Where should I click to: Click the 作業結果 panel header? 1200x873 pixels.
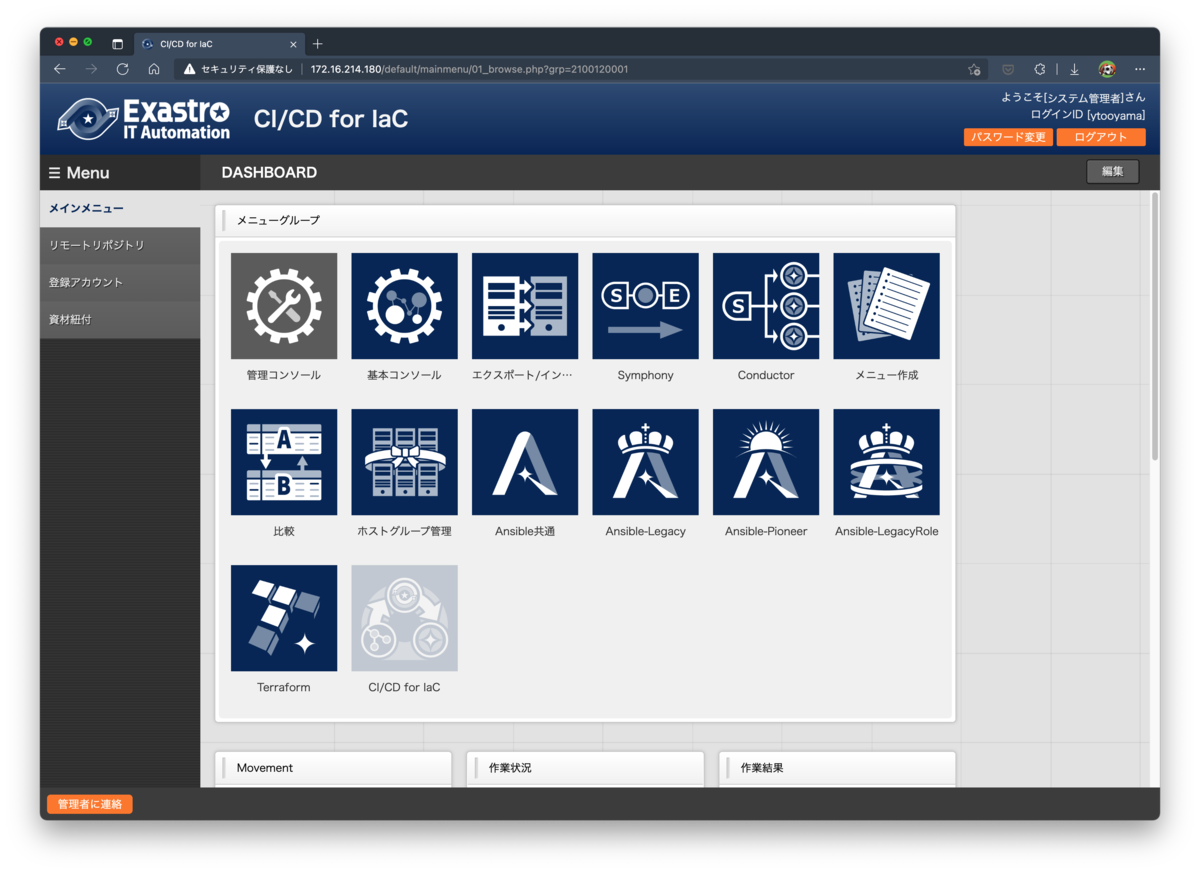point(837,768)
